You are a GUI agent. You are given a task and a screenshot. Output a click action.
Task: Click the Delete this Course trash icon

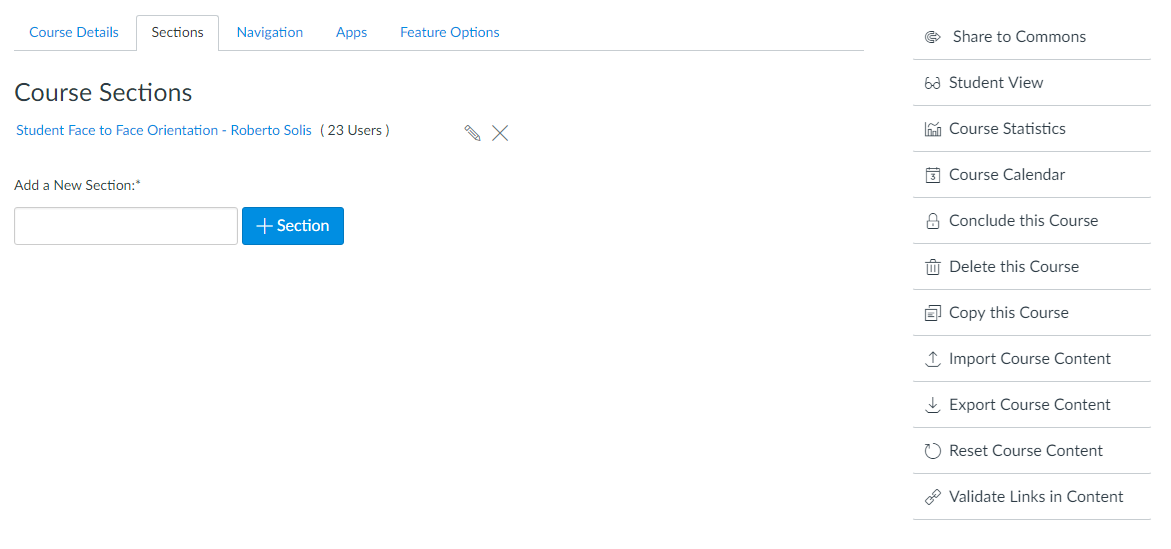[932, 267]
